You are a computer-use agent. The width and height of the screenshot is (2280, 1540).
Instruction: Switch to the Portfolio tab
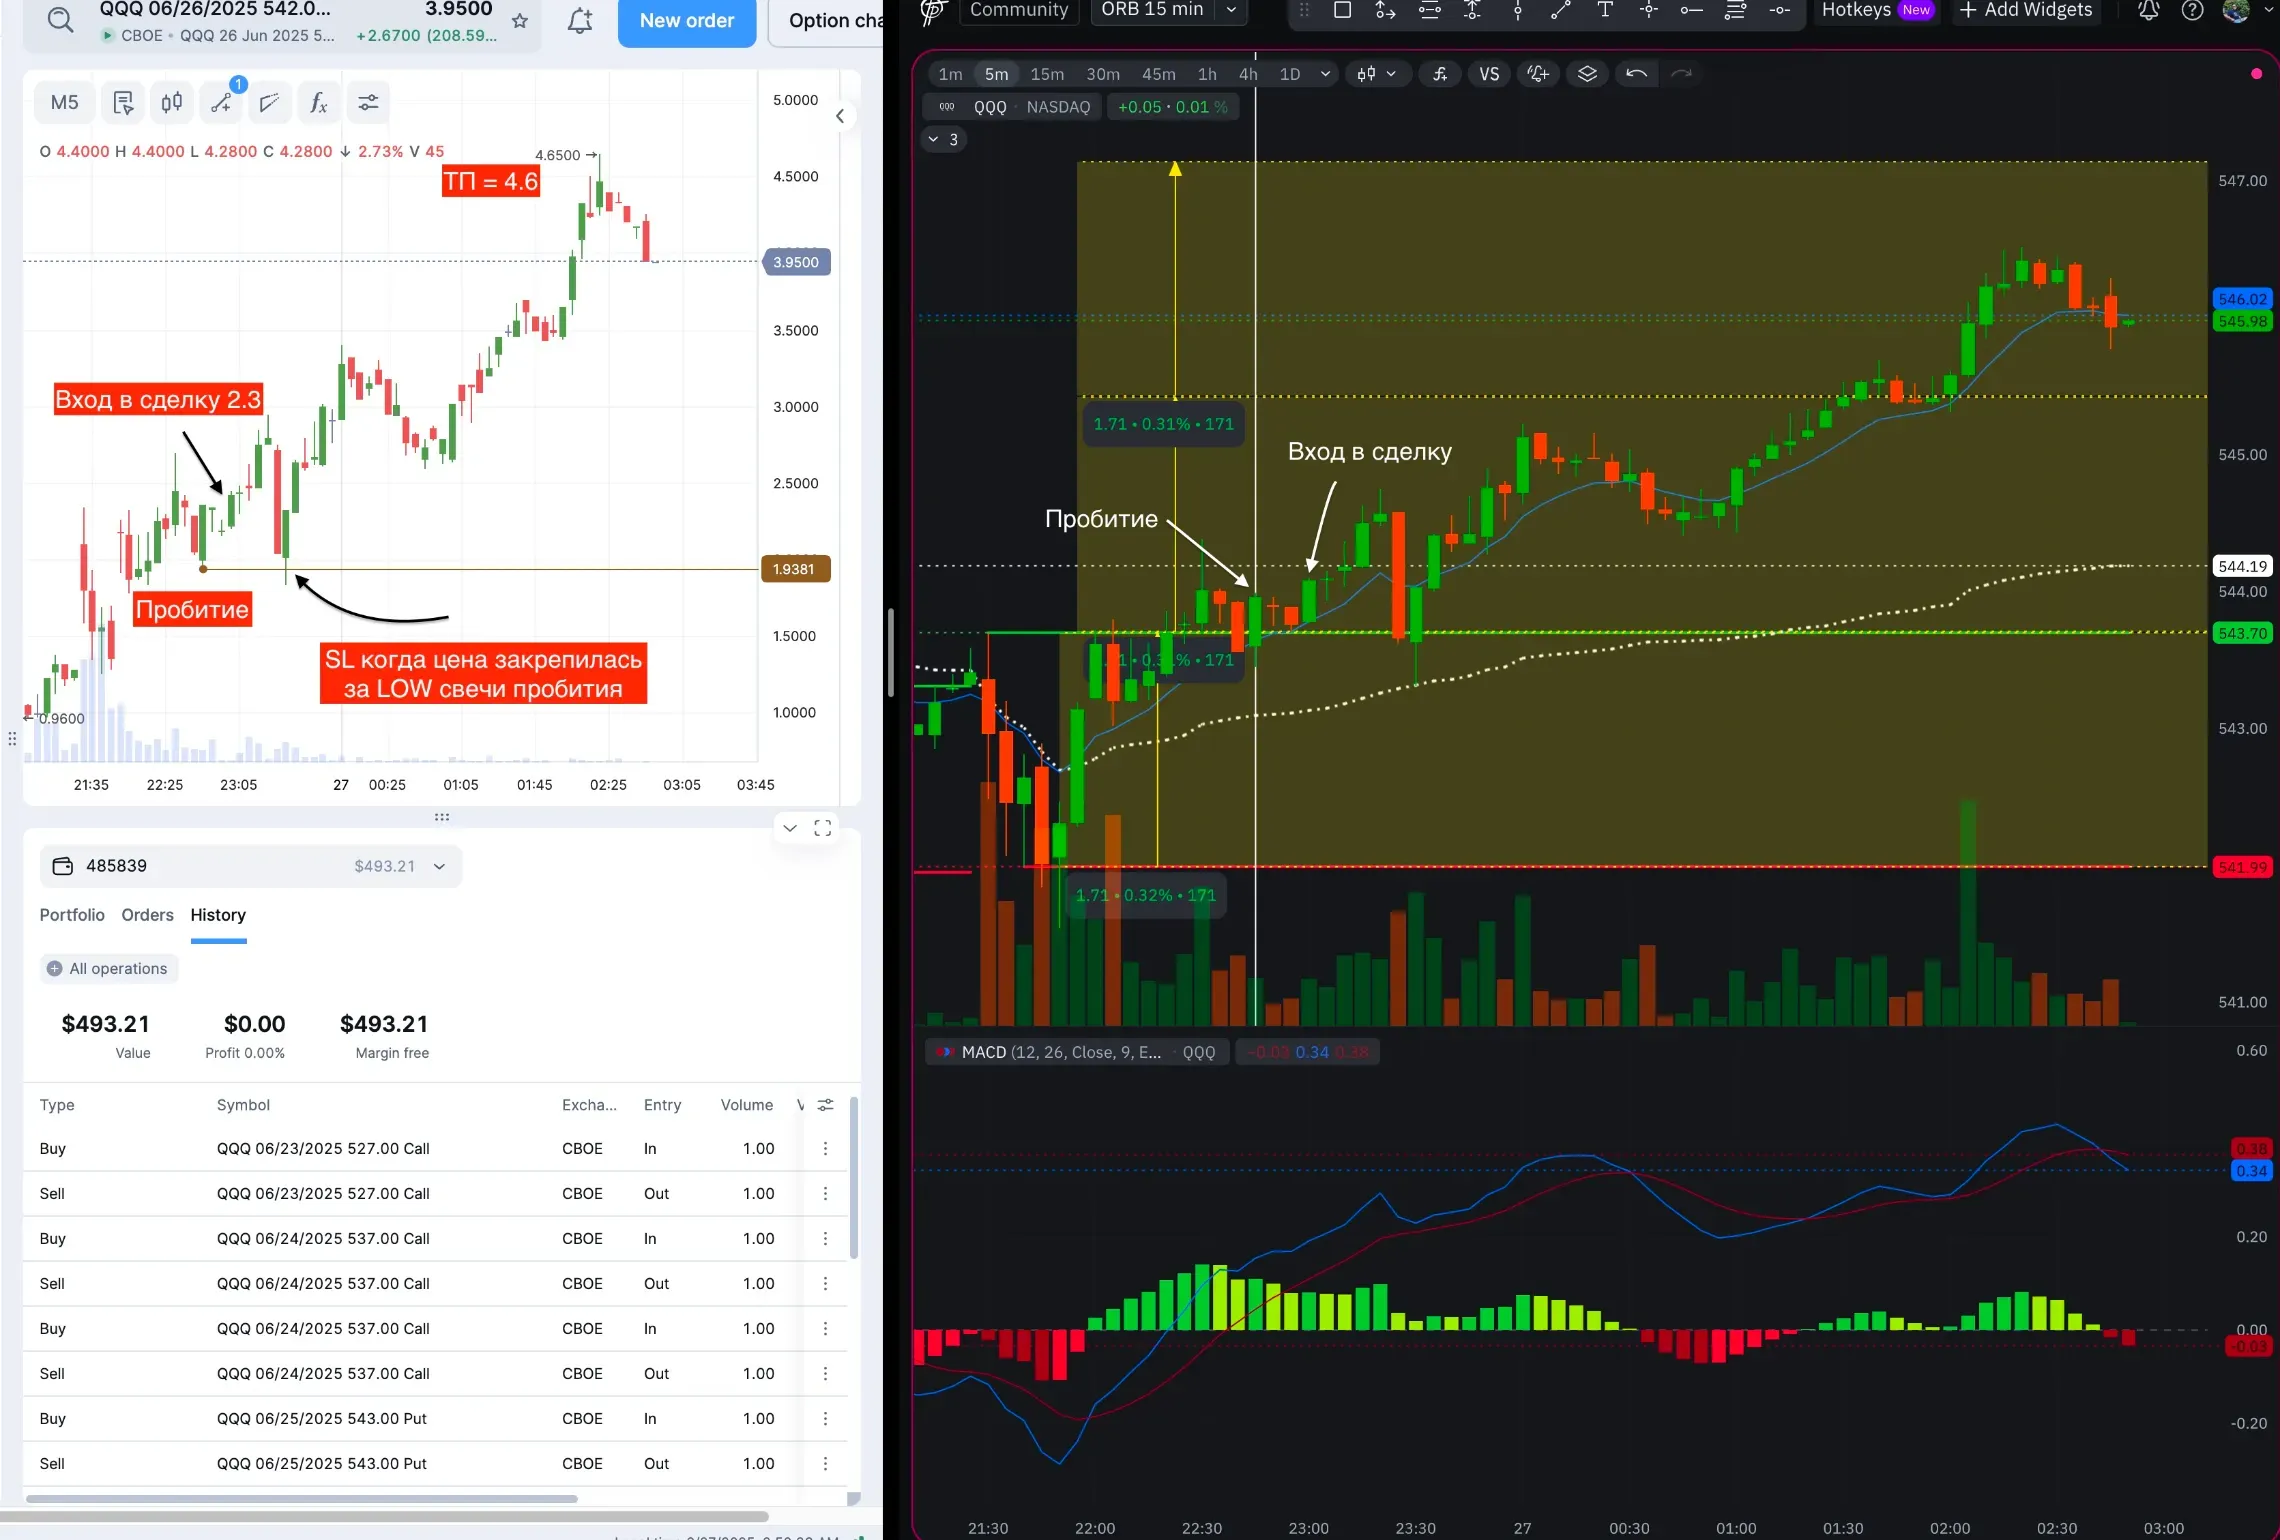pyautogui.click(x=72, y=915)
